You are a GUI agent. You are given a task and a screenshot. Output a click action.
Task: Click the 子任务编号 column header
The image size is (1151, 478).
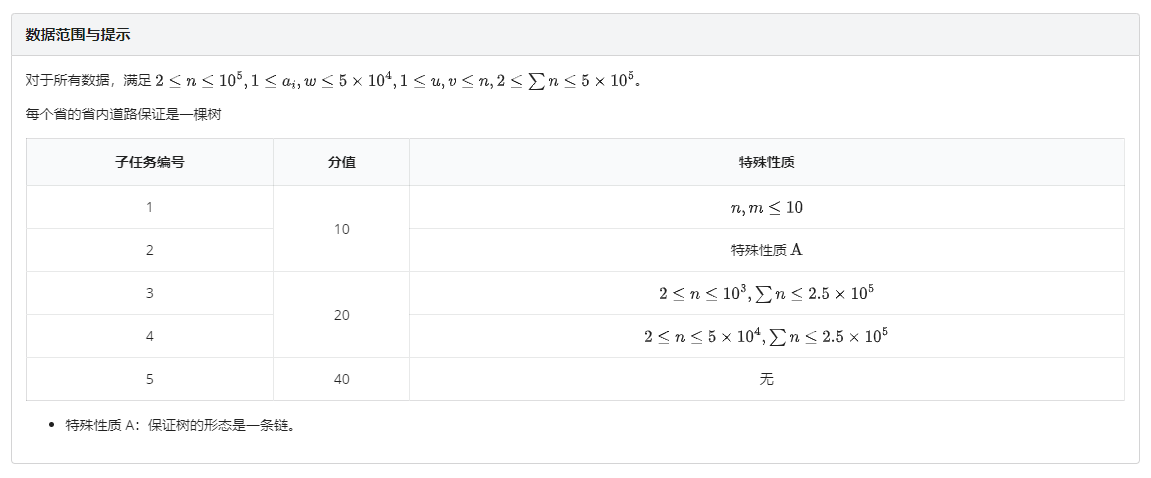(150, 162)
